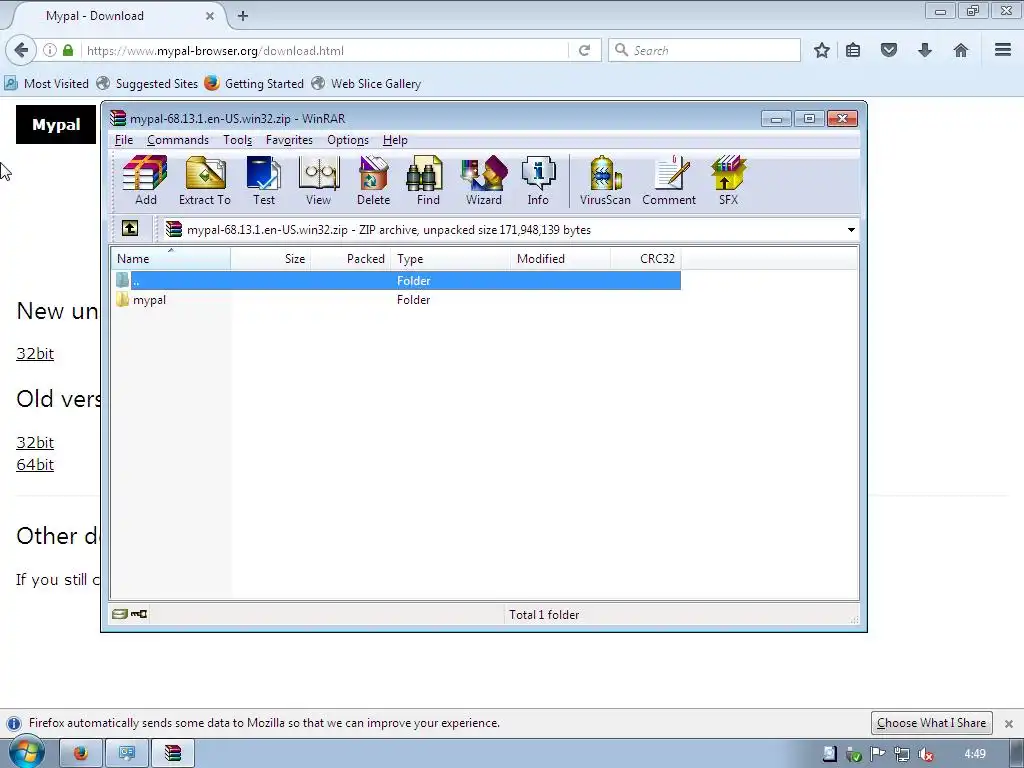Open the downloads arrow icon
The width and height of the screenshot is (1024, 768).
pyautogui.click(x=925, y=50)
